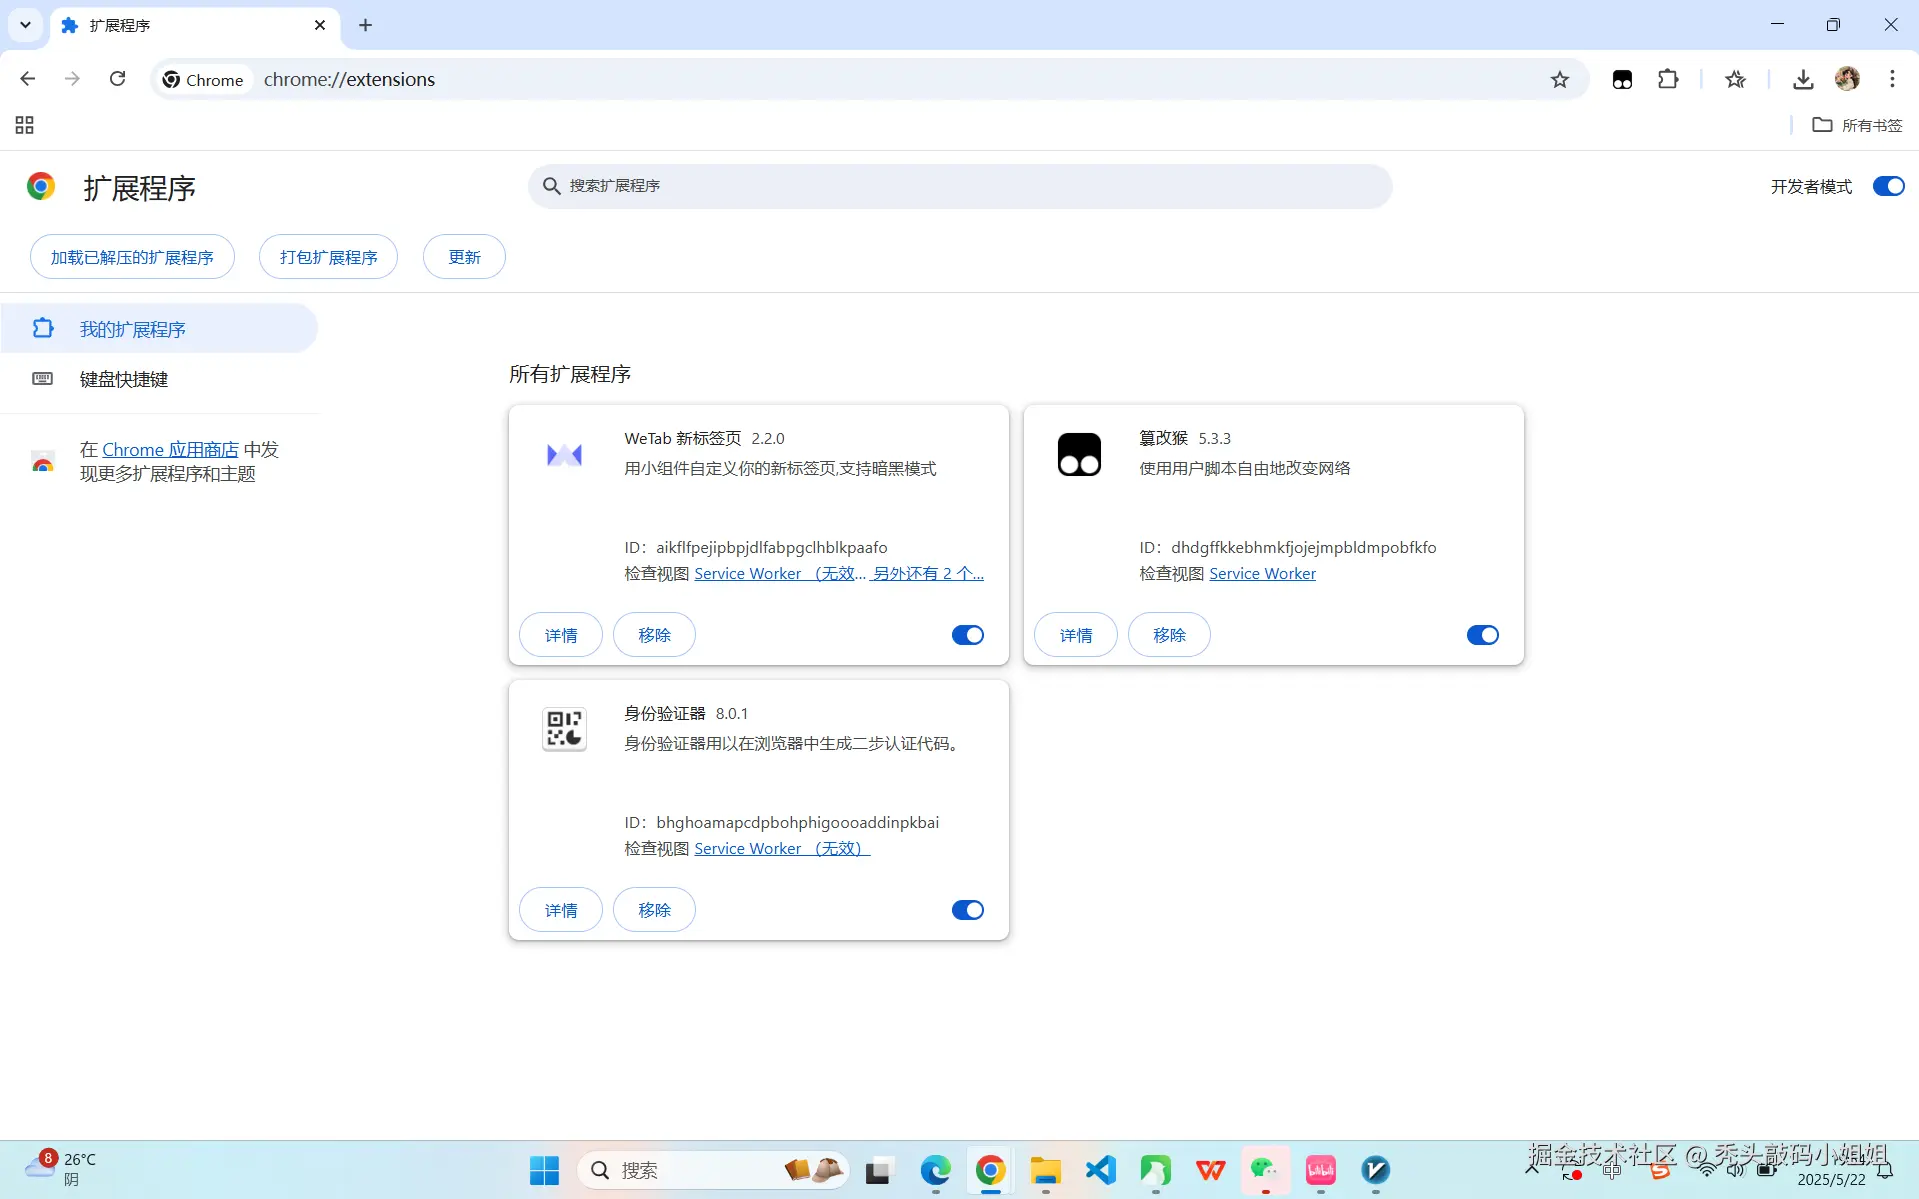This screenshot has height=1199, width=1919.
Task: Open WeChat from taskbar
Action: point(1265,1170)
